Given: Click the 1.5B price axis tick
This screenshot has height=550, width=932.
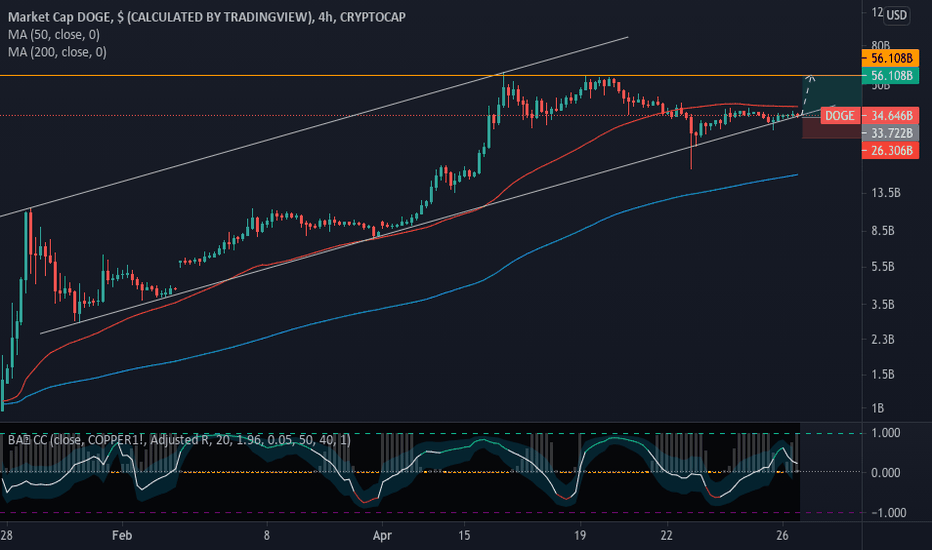Looking at the screenshot, I should tap(883, 375).
